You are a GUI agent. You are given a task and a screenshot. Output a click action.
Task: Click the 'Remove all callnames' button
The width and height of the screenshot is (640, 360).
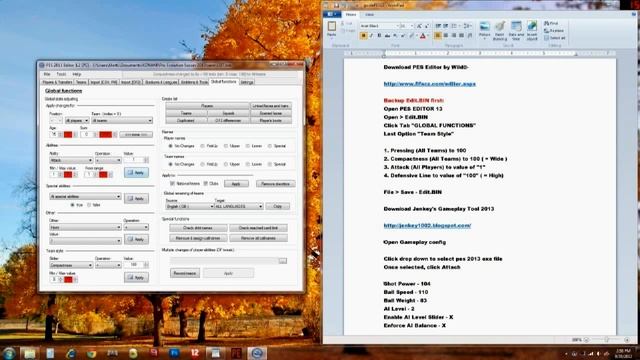click(x=258, y=238)
